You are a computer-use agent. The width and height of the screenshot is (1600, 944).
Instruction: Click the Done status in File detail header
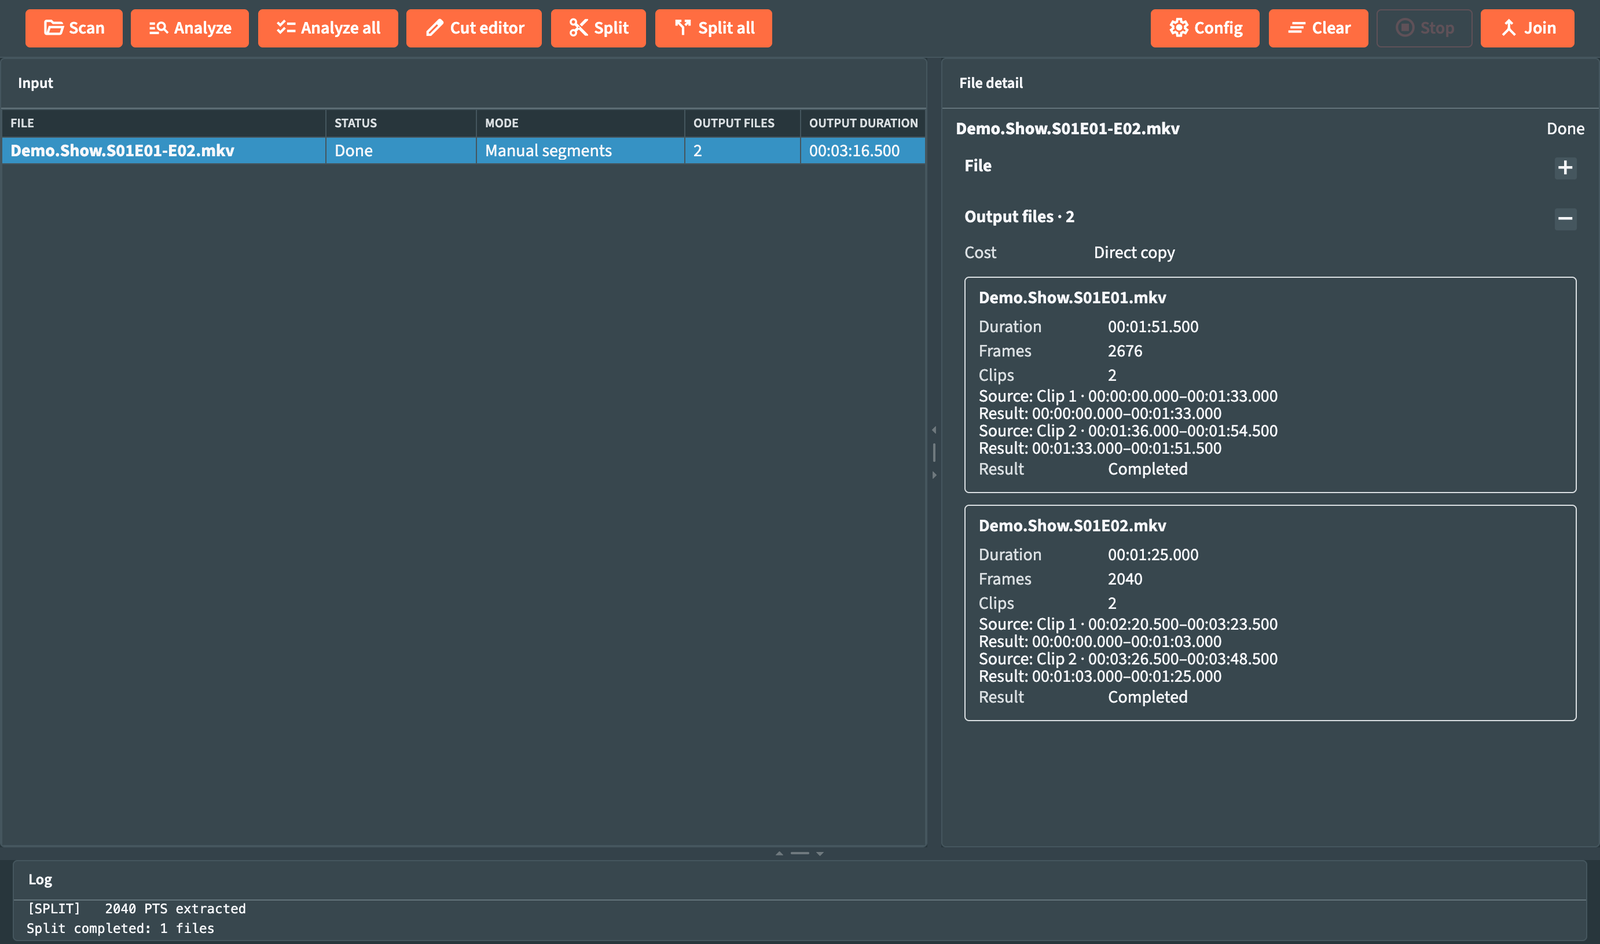pos(1565,129)
